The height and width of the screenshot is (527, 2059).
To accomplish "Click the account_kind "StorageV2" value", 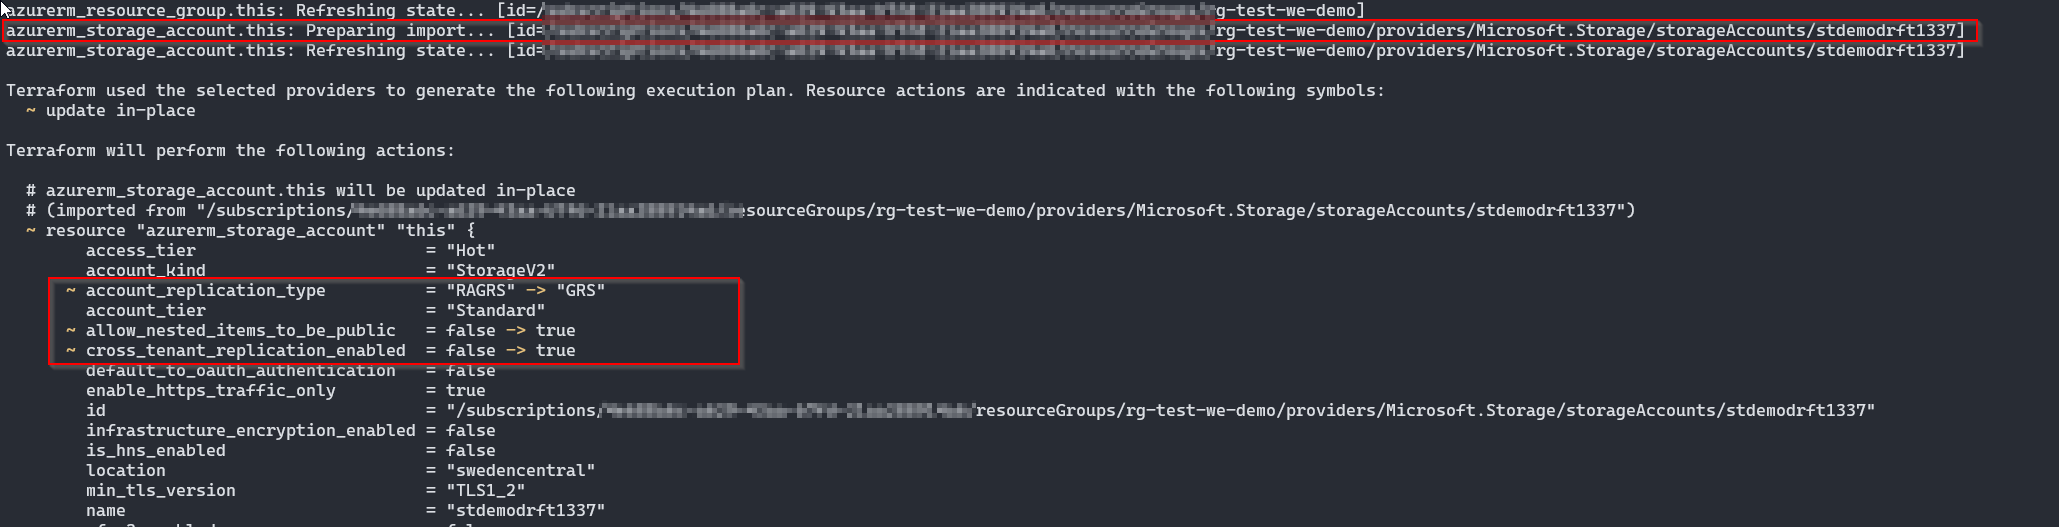I will [x=501, y=271].
